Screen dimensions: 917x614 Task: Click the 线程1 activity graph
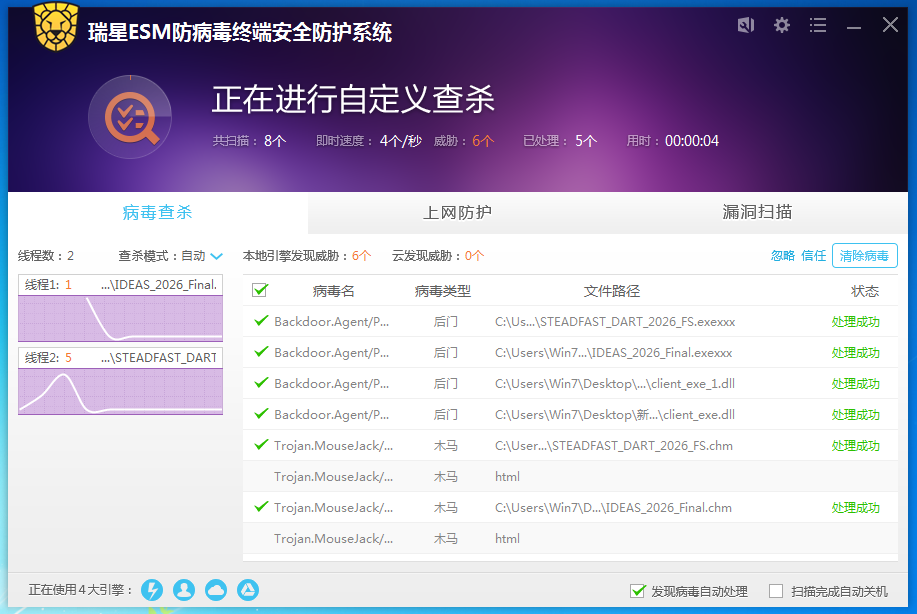120,318
